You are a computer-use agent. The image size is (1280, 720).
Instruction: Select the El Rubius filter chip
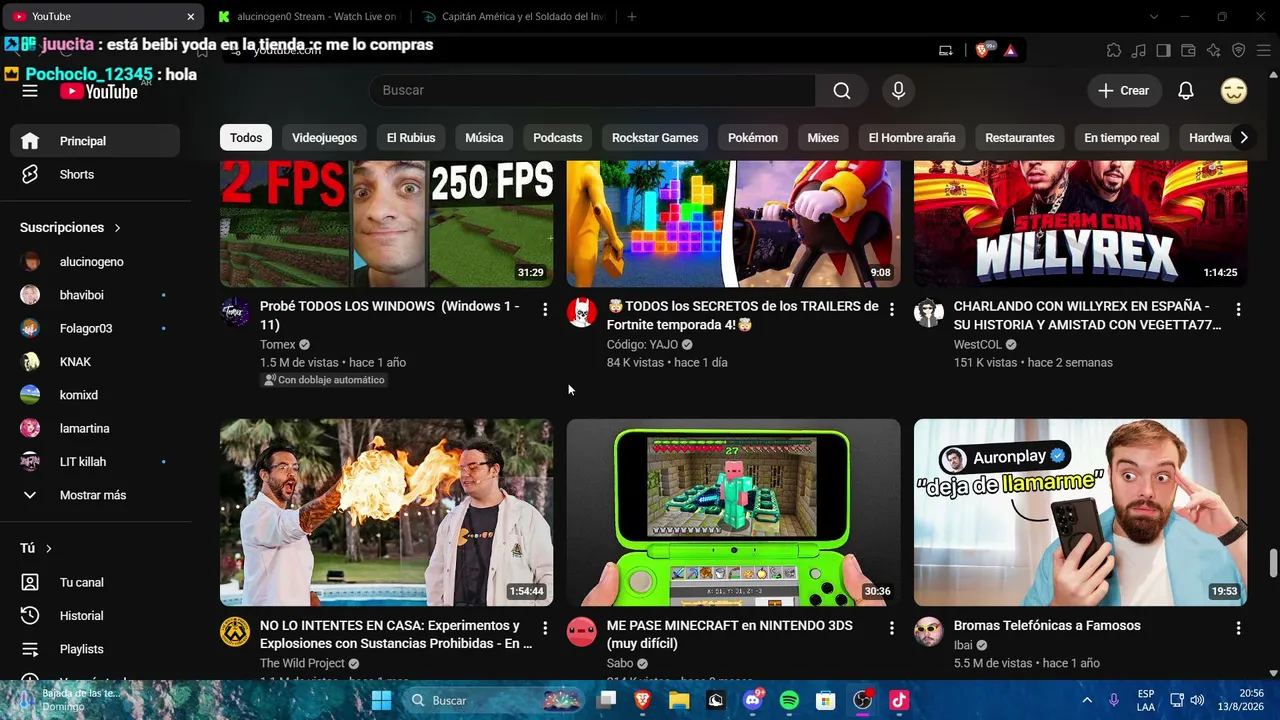click(411, 138)
